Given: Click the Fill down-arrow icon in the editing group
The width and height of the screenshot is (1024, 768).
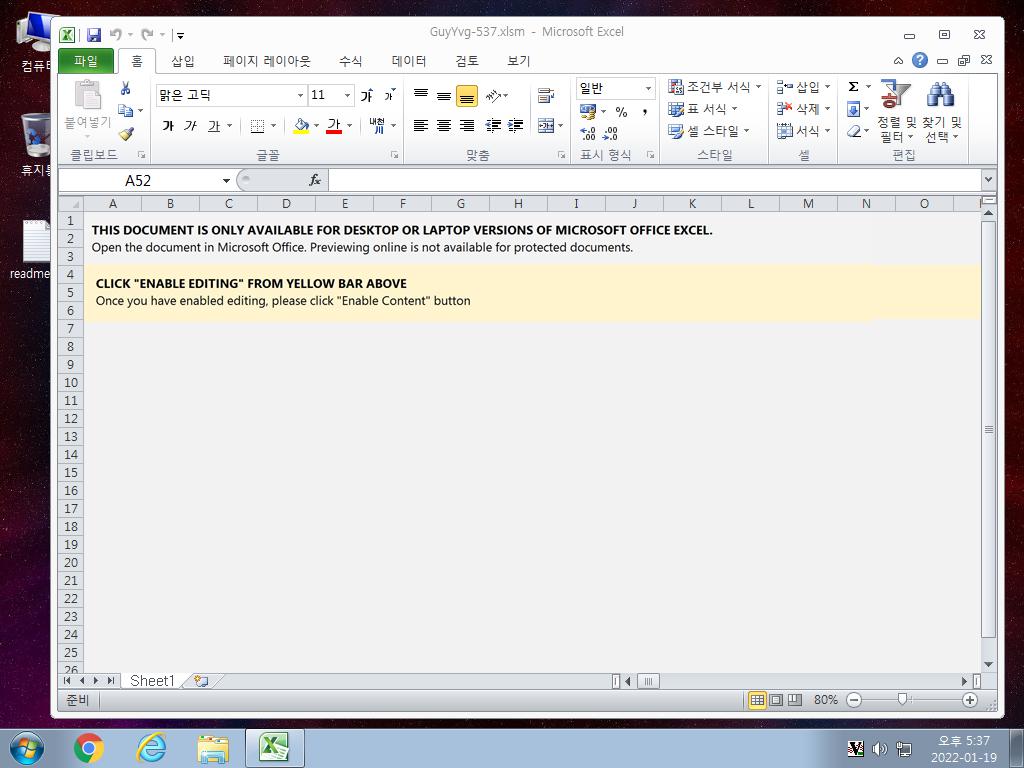Looking at the screenshot, I should point(853,109).
